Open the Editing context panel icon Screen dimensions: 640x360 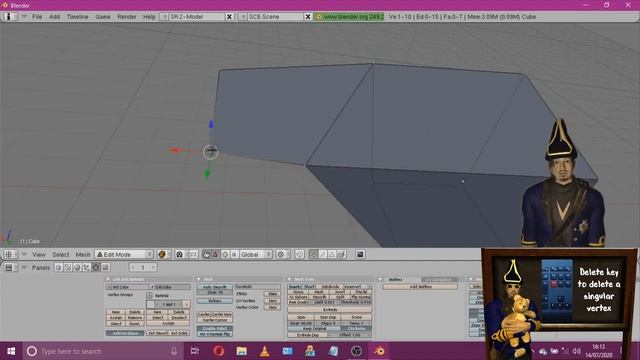(96, 267)
